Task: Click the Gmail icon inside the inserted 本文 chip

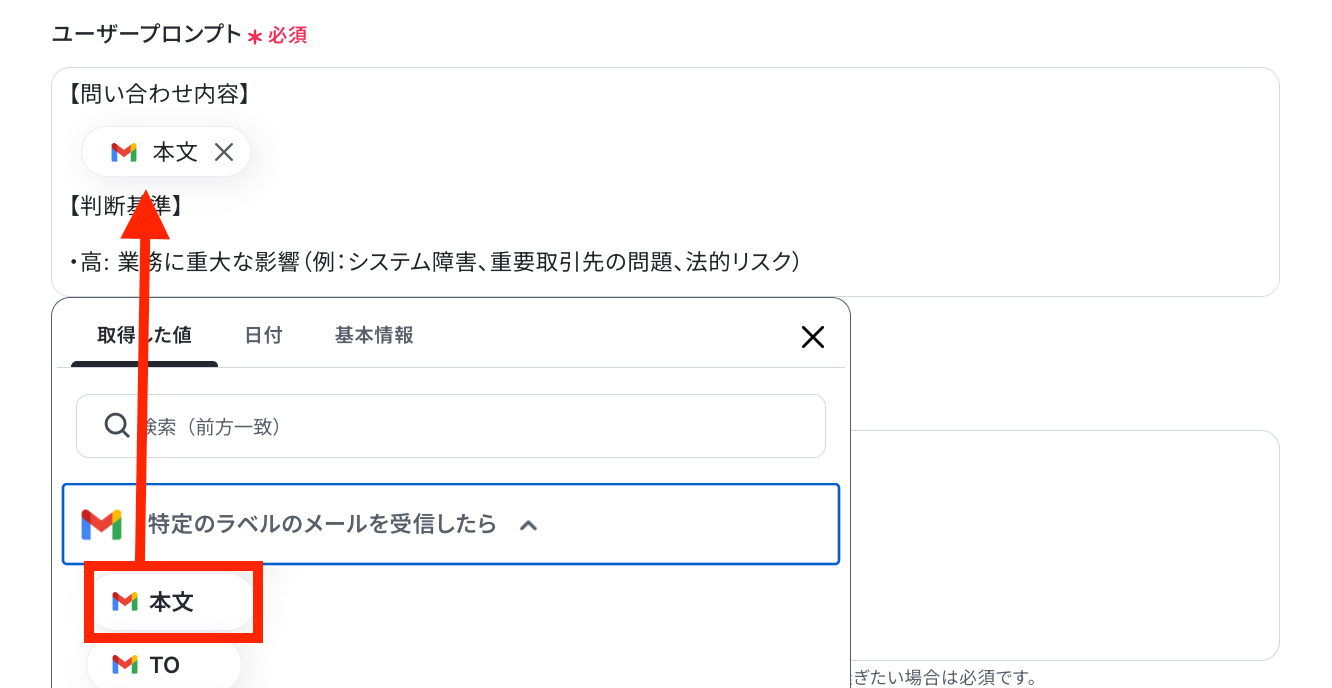Action: 124,152
